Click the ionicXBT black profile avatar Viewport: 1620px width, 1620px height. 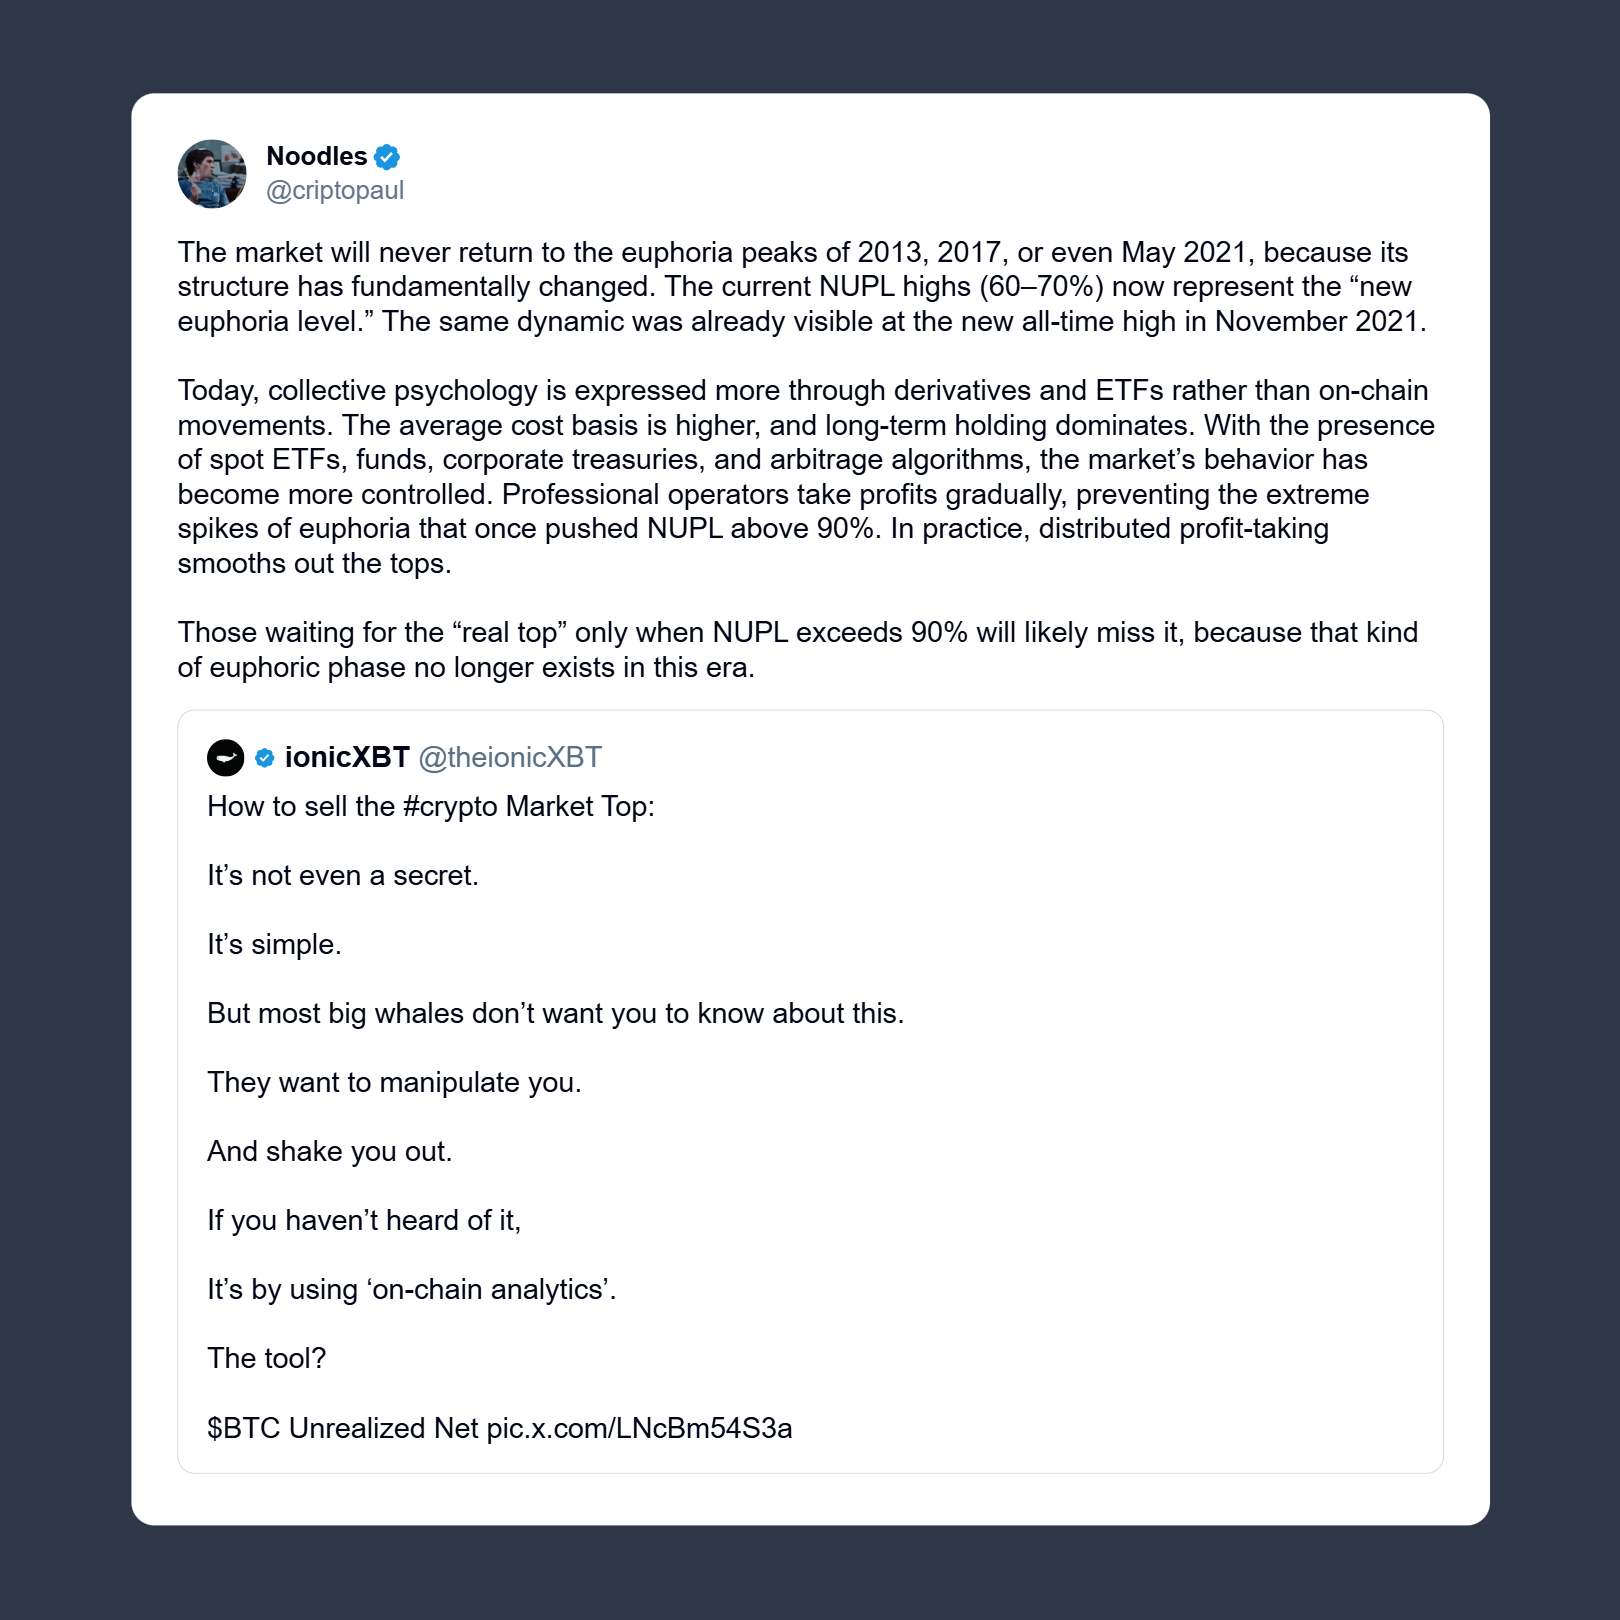(226, 758)
